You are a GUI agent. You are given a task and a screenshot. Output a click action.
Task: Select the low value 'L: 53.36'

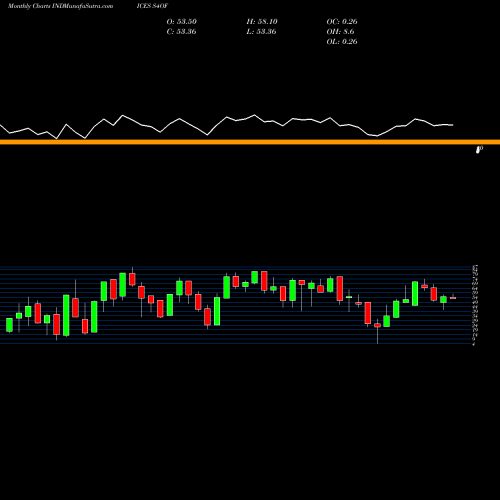(261, 32)
